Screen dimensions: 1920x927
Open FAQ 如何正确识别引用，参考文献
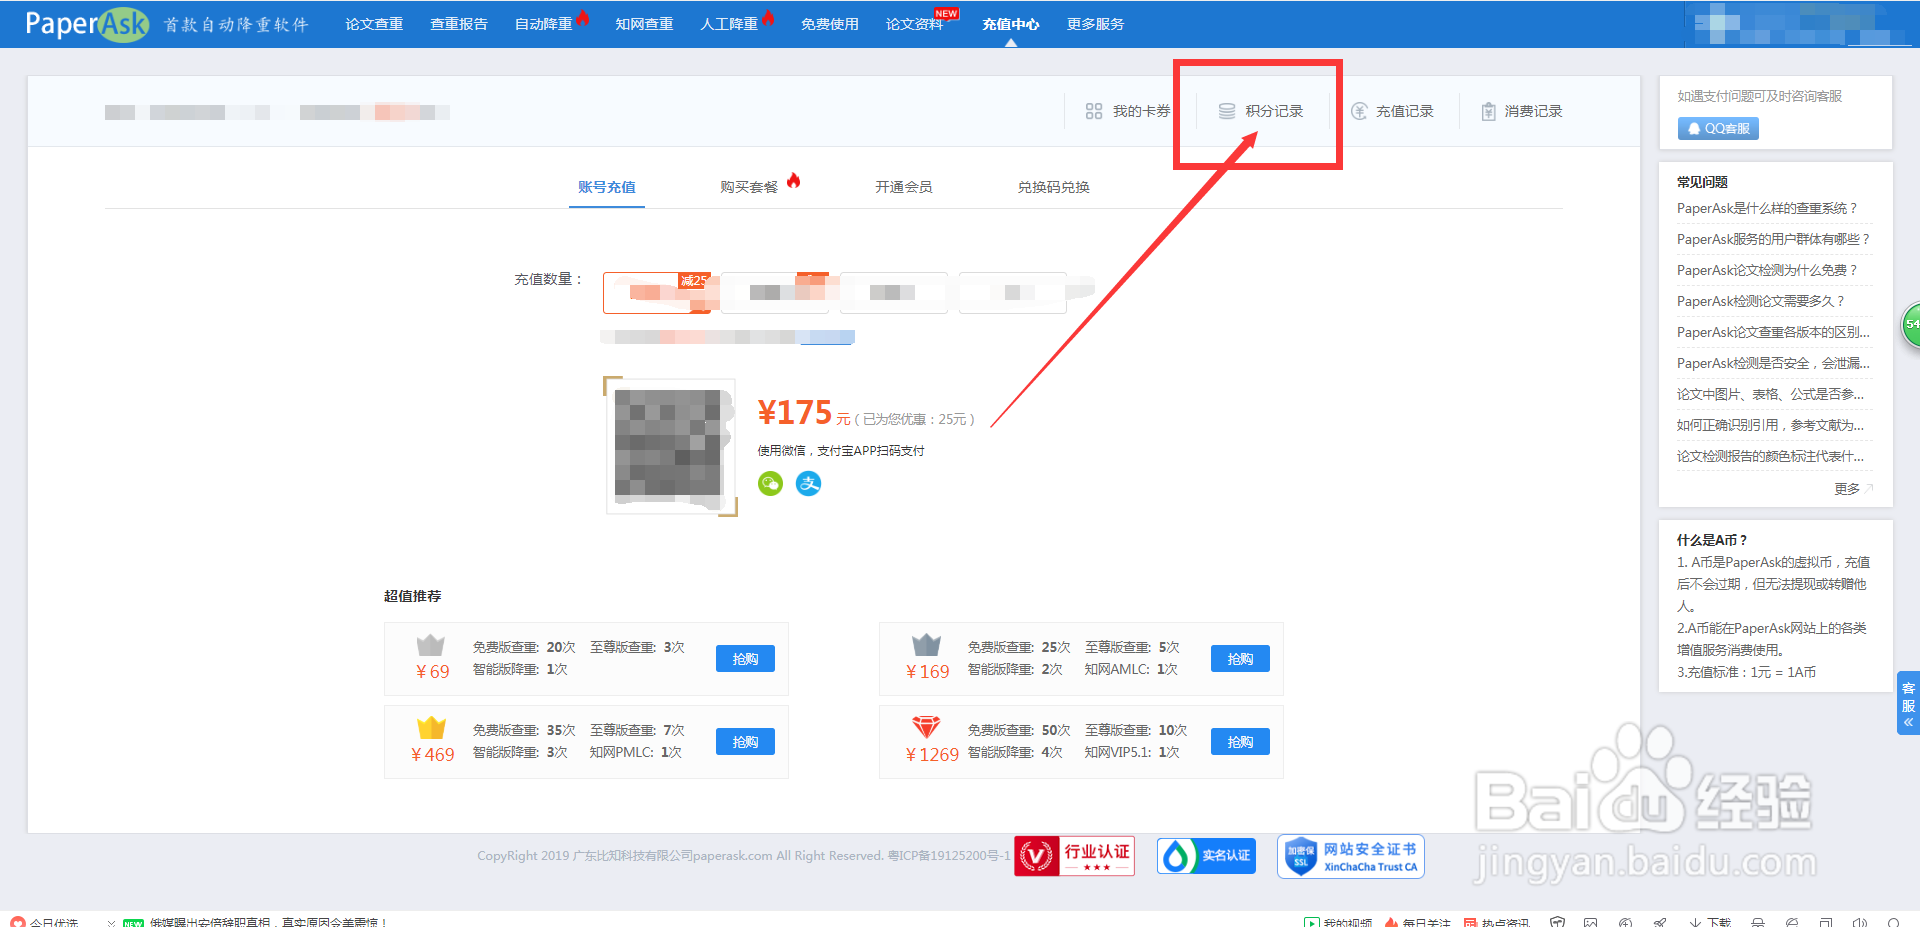click(1770, 425)
